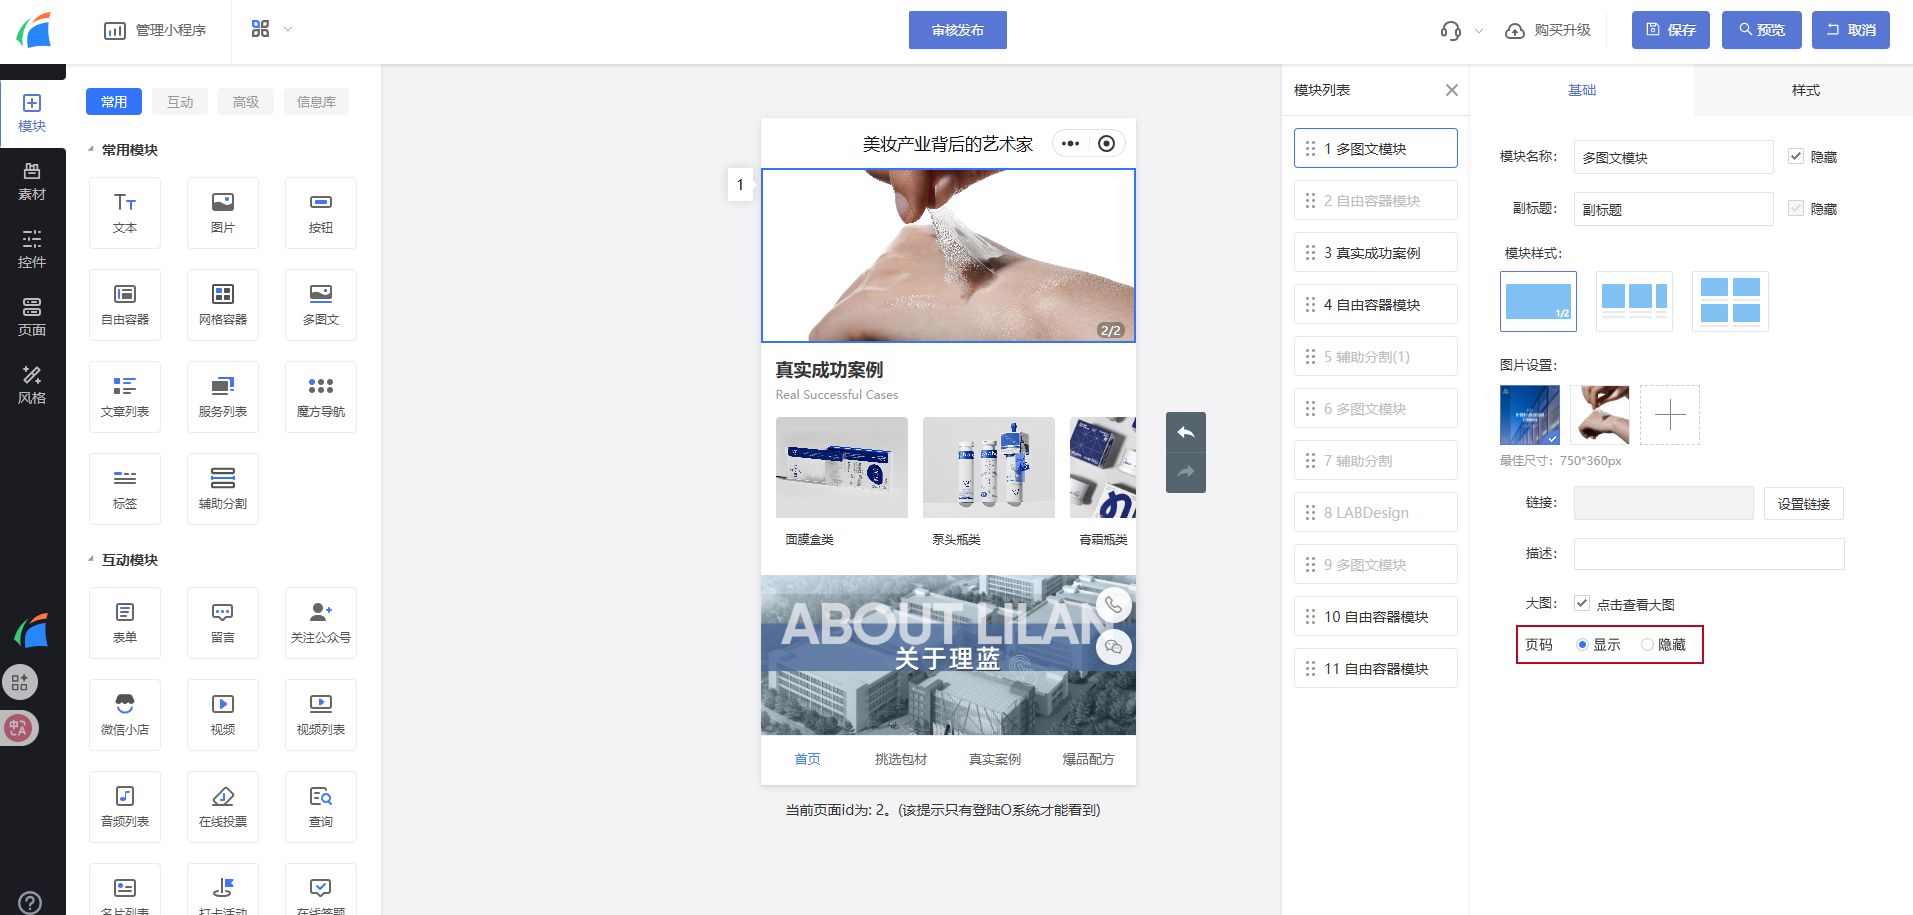Insert the 自由容器 module

[x=125, y=305]
